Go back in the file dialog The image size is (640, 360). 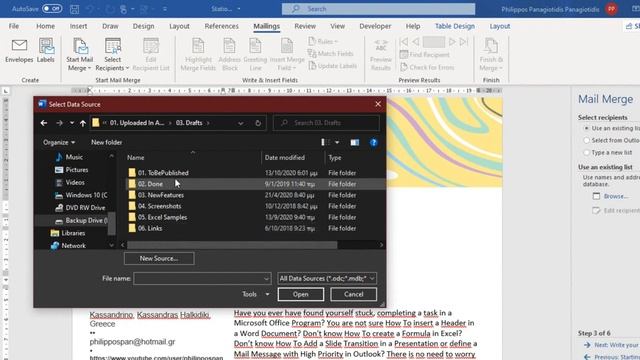44,123
